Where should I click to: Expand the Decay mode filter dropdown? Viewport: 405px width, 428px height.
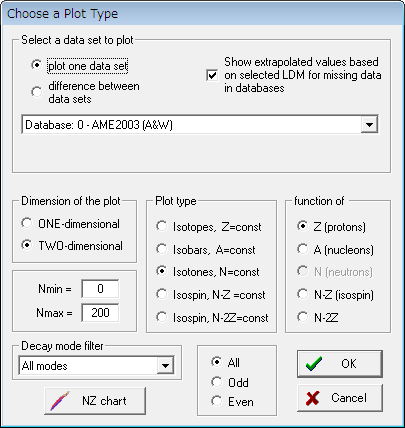165,366
